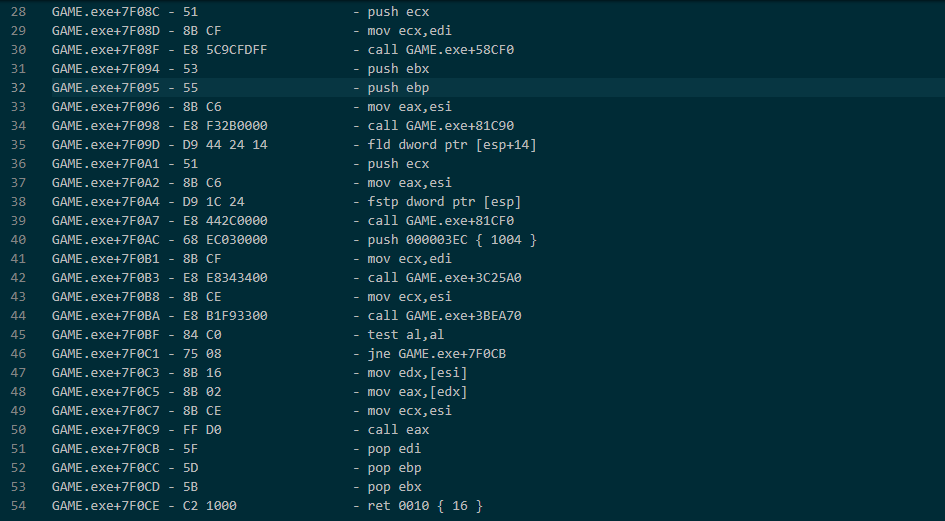The width and height of the screenshot is (945, 521).
Task: Select the bytes 'E8 5C9CFDFF'
Action: pyautogui.click(x=237, y=50)
